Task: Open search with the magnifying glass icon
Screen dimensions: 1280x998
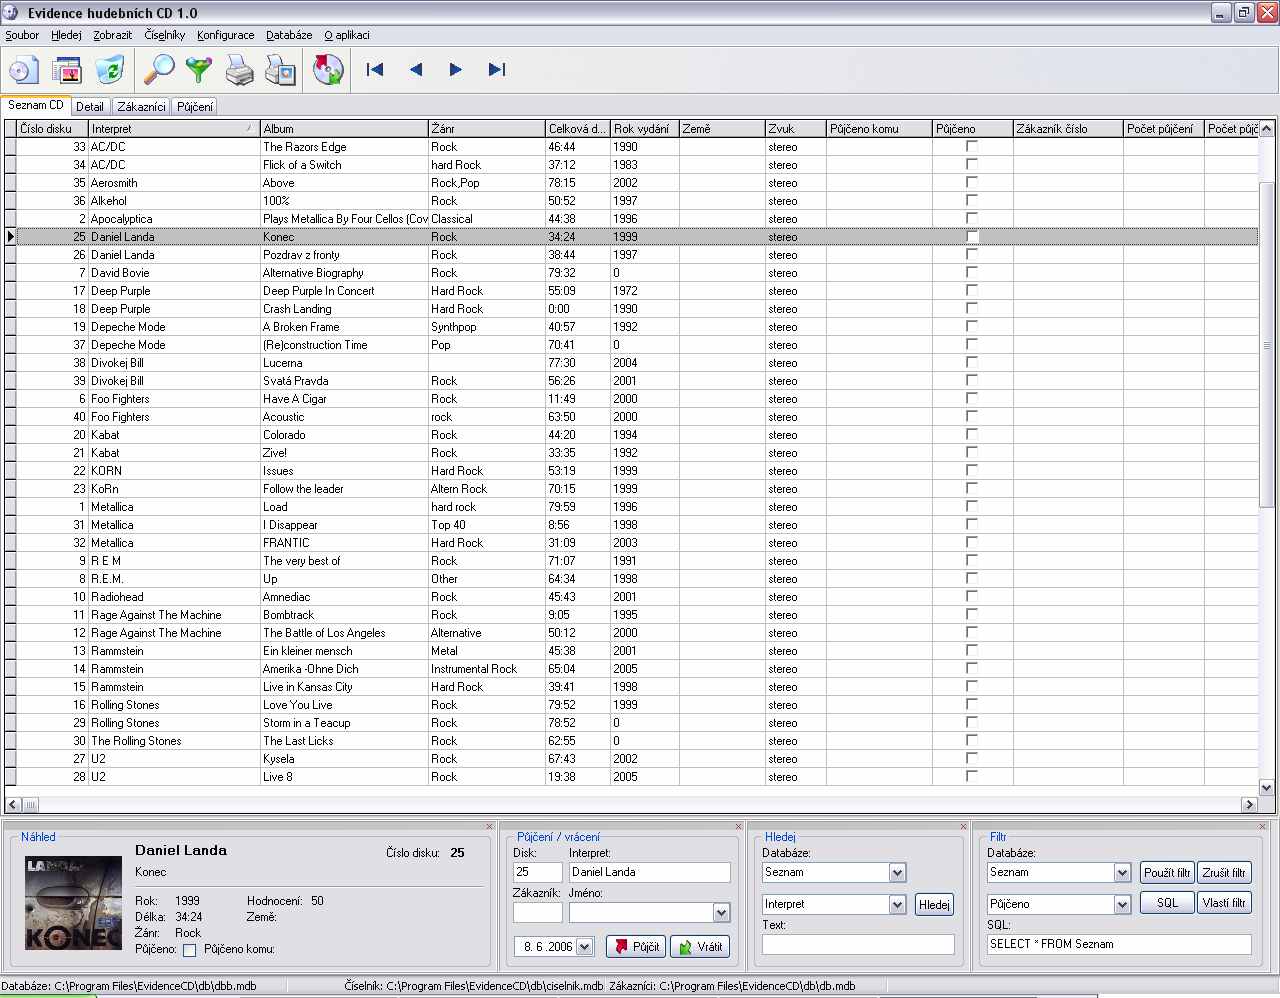Action: (x=159, y=70)
